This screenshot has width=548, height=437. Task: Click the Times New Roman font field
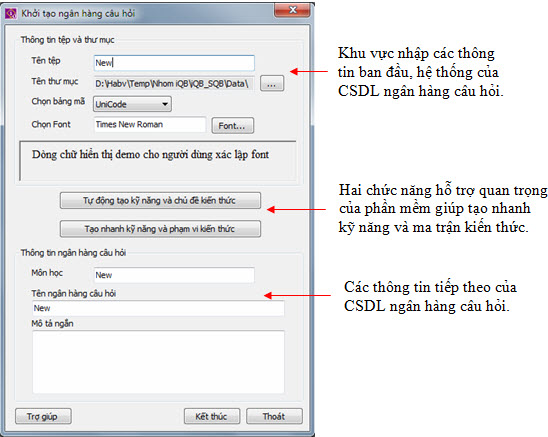(150, 125)
